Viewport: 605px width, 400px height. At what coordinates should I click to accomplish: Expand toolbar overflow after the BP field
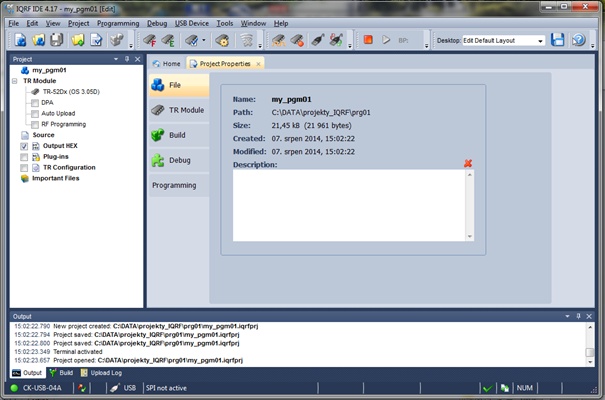(426, 46)
